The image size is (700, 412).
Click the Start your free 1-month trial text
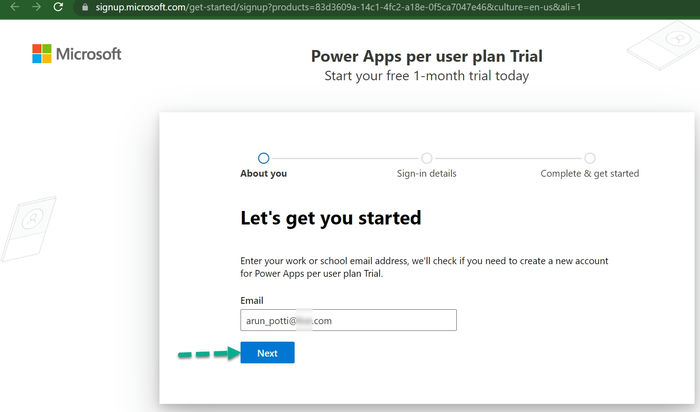click(427, 76)
